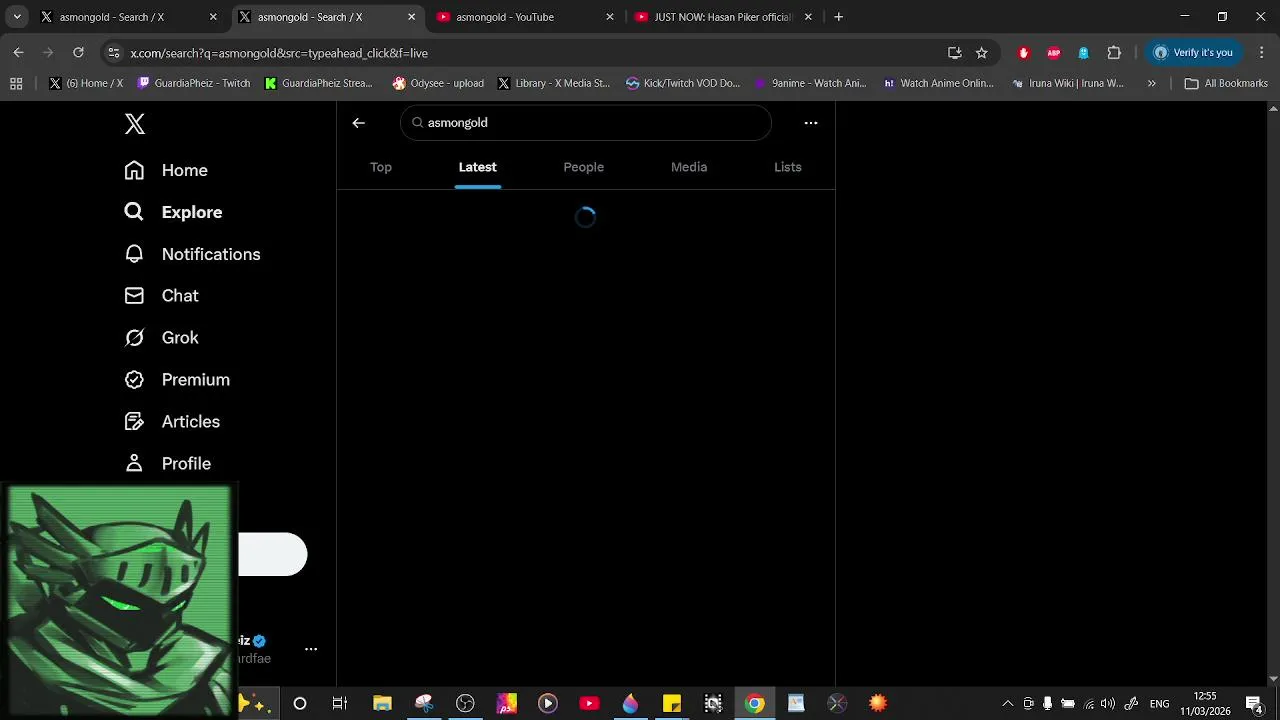This screenshot has height=720, width=1280.
Task: Open GuardiaPheiz - Twitch bookmark
Action: pos(194,84)
